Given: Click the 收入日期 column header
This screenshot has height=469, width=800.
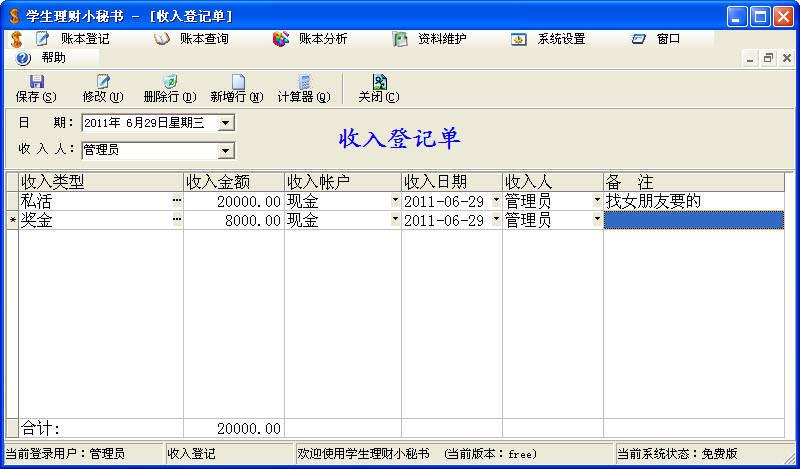Looking at the screenshot, I should click(452, 182).
